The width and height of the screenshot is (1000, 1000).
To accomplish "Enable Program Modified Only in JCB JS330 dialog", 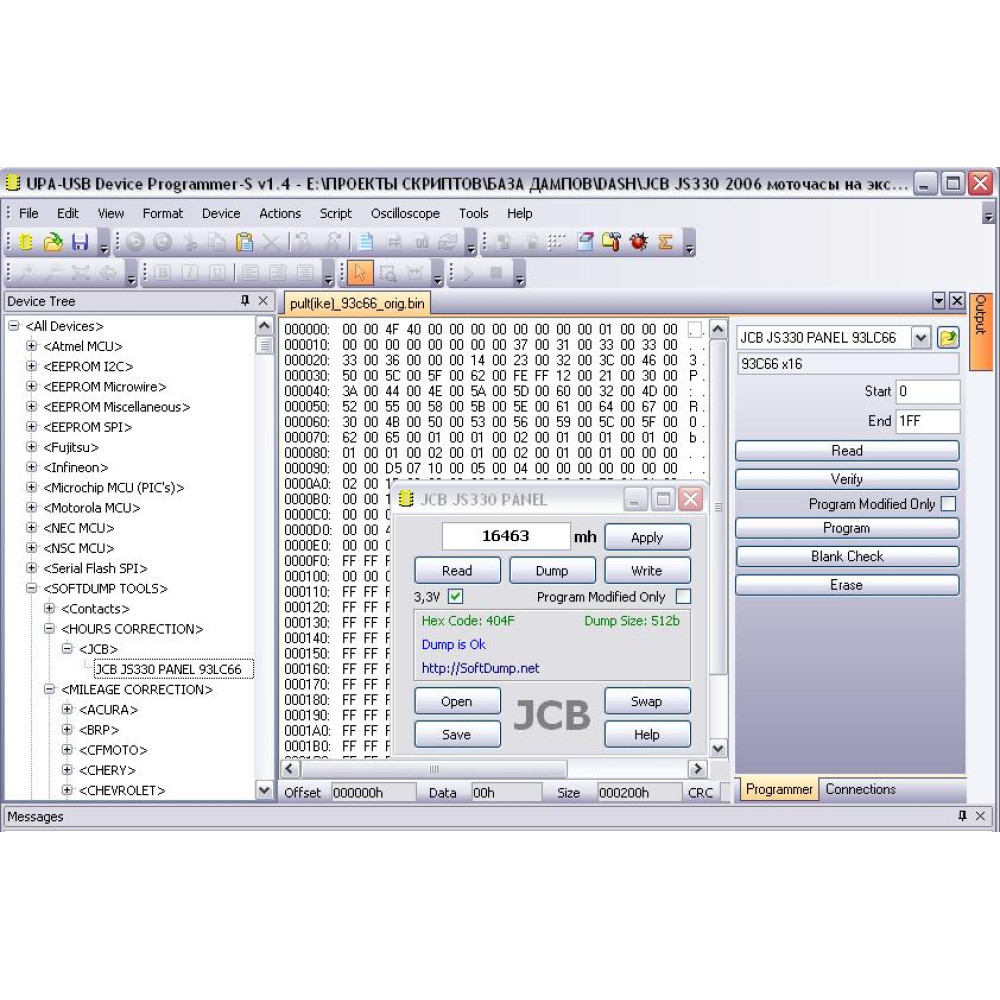I will [683, 596].
